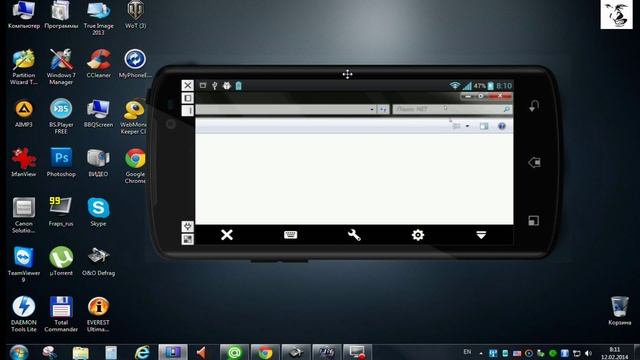640x360 pixels.
Task: Click the plug connection icon at phone bottom-left
Action: (x=187, y=226)
